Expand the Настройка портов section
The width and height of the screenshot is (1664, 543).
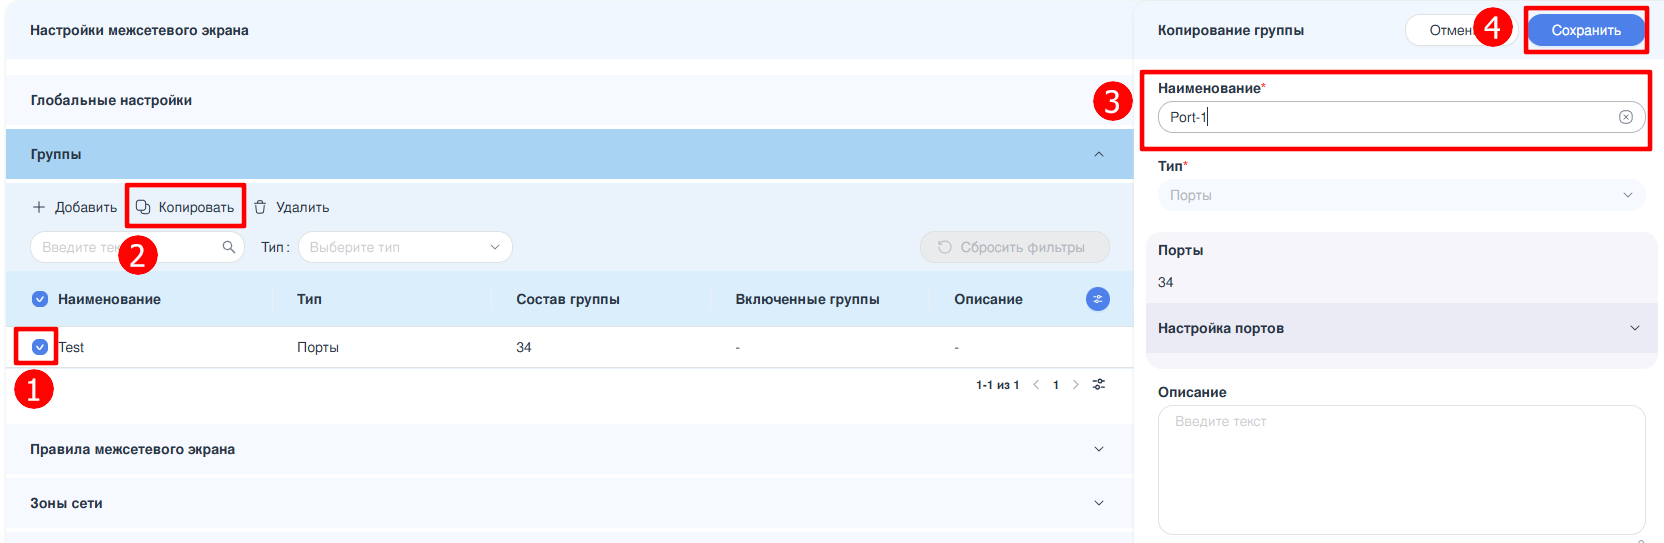pos(1635,328)
